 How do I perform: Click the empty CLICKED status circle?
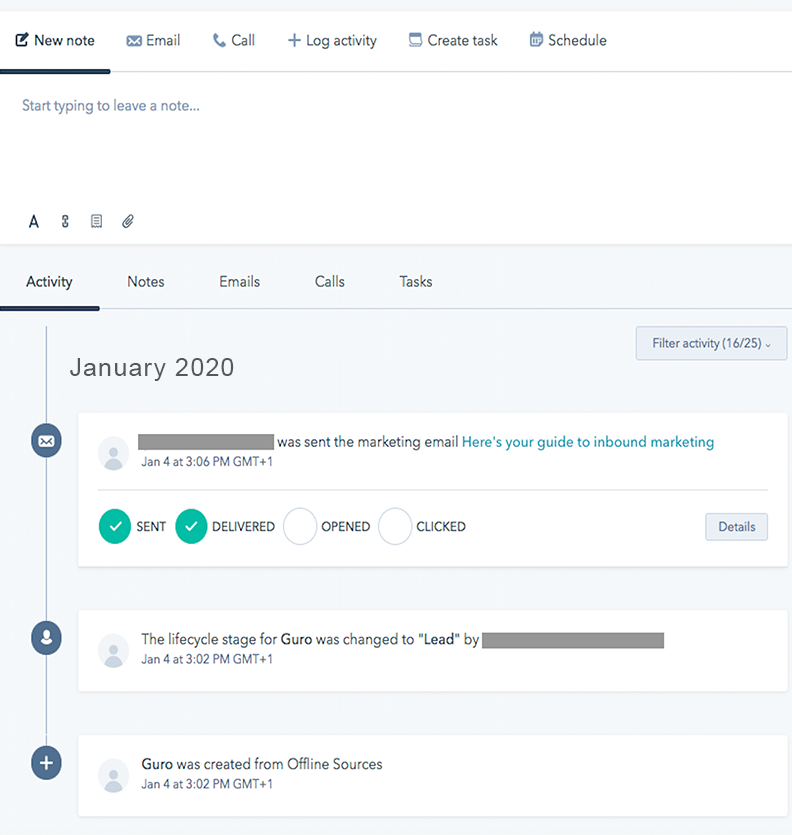point(395,526)
